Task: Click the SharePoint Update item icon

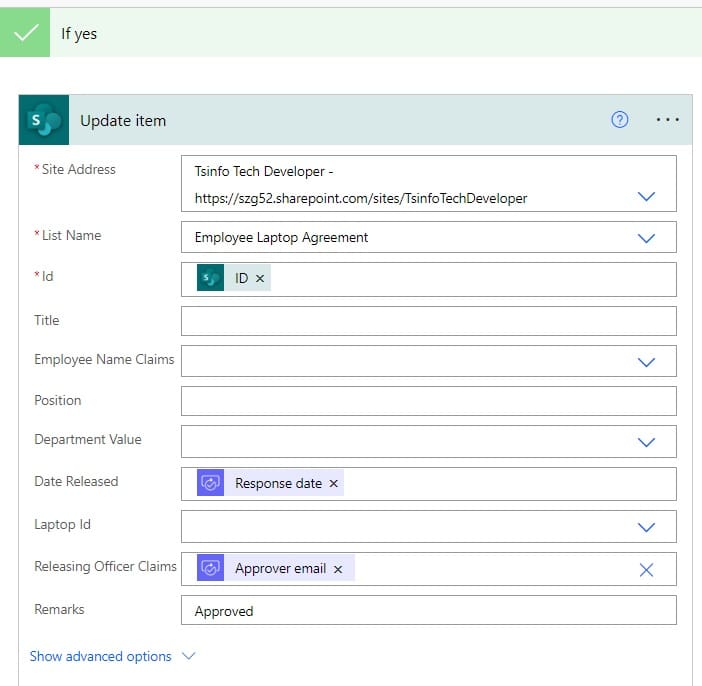Action: point(44,120)
